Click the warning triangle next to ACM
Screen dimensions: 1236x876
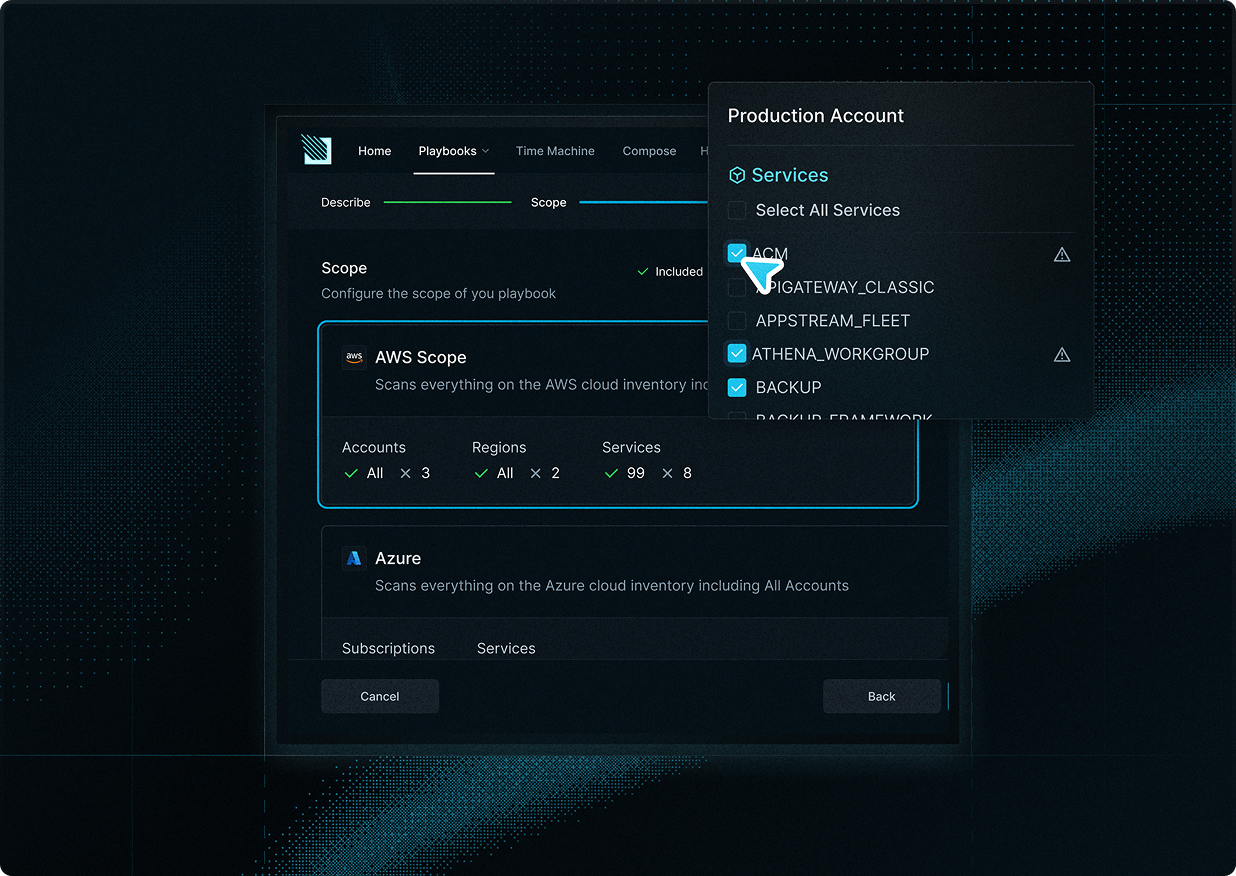[x=1061, y=254]
